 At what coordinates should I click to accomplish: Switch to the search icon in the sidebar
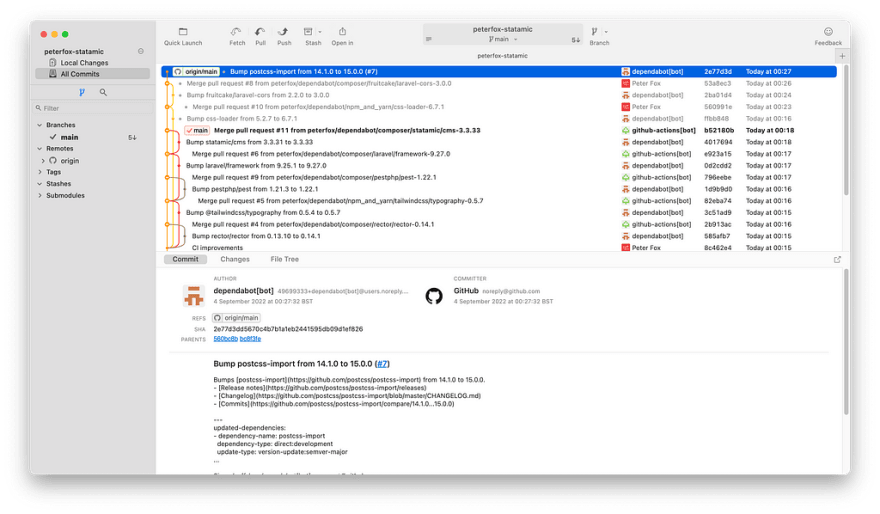[x=103, y=92]
